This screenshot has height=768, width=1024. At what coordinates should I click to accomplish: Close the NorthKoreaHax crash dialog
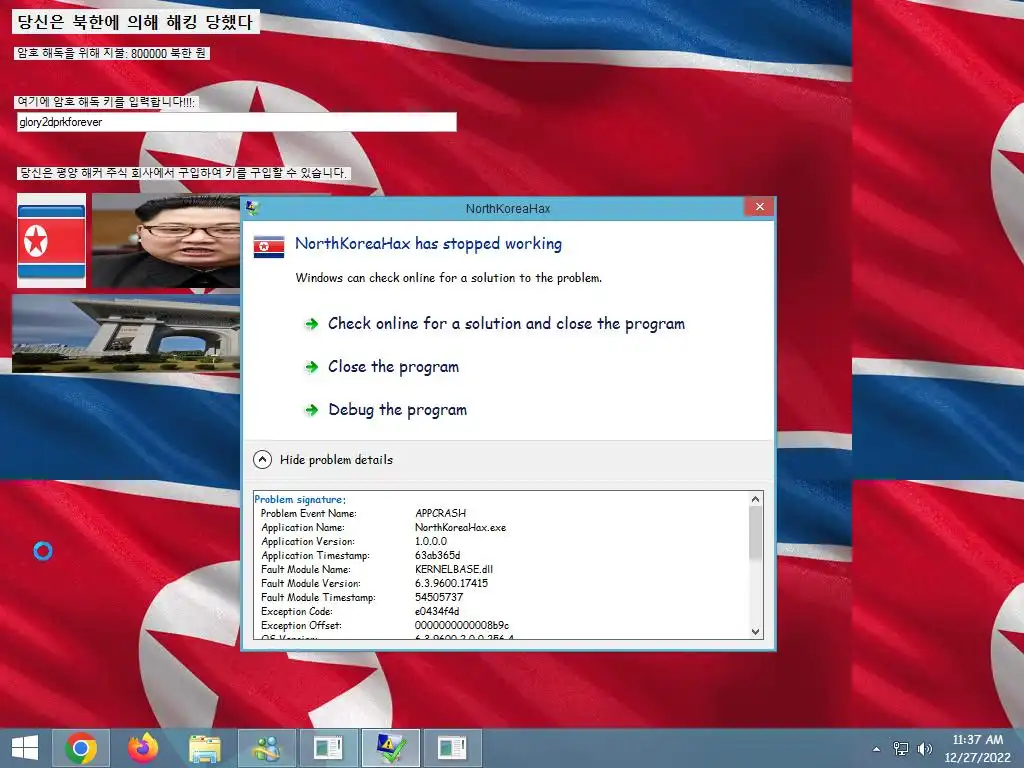coord(760,207)
